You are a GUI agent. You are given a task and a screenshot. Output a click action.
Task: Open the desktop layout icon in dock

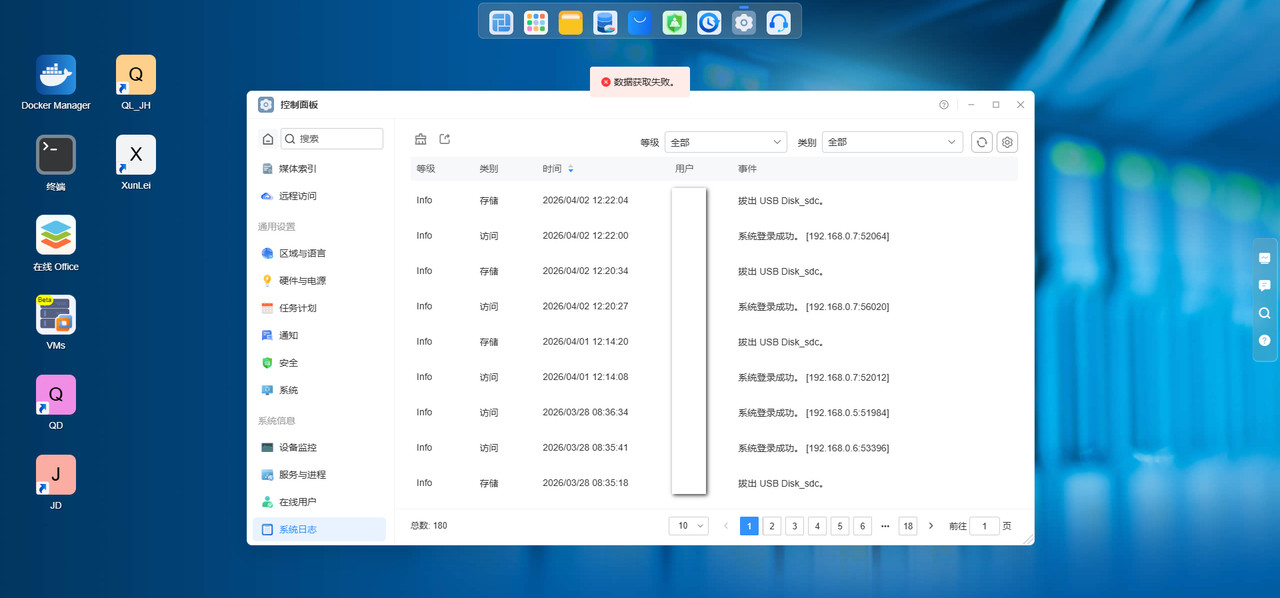[501, 22]
